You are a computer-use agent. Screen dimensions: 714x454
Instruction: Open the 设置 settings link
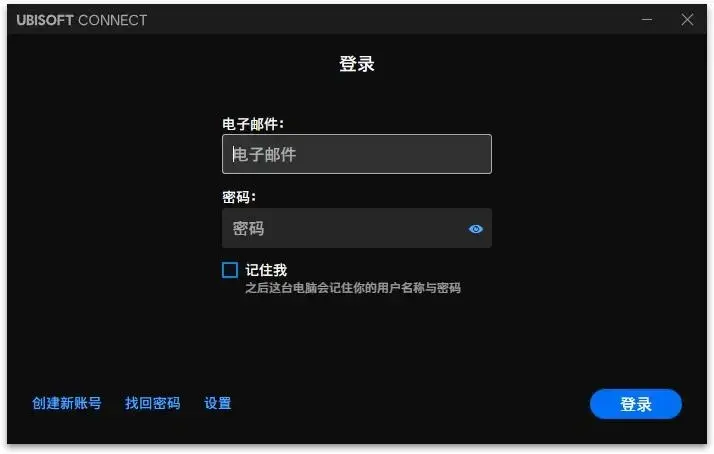[x=218, y=403]
